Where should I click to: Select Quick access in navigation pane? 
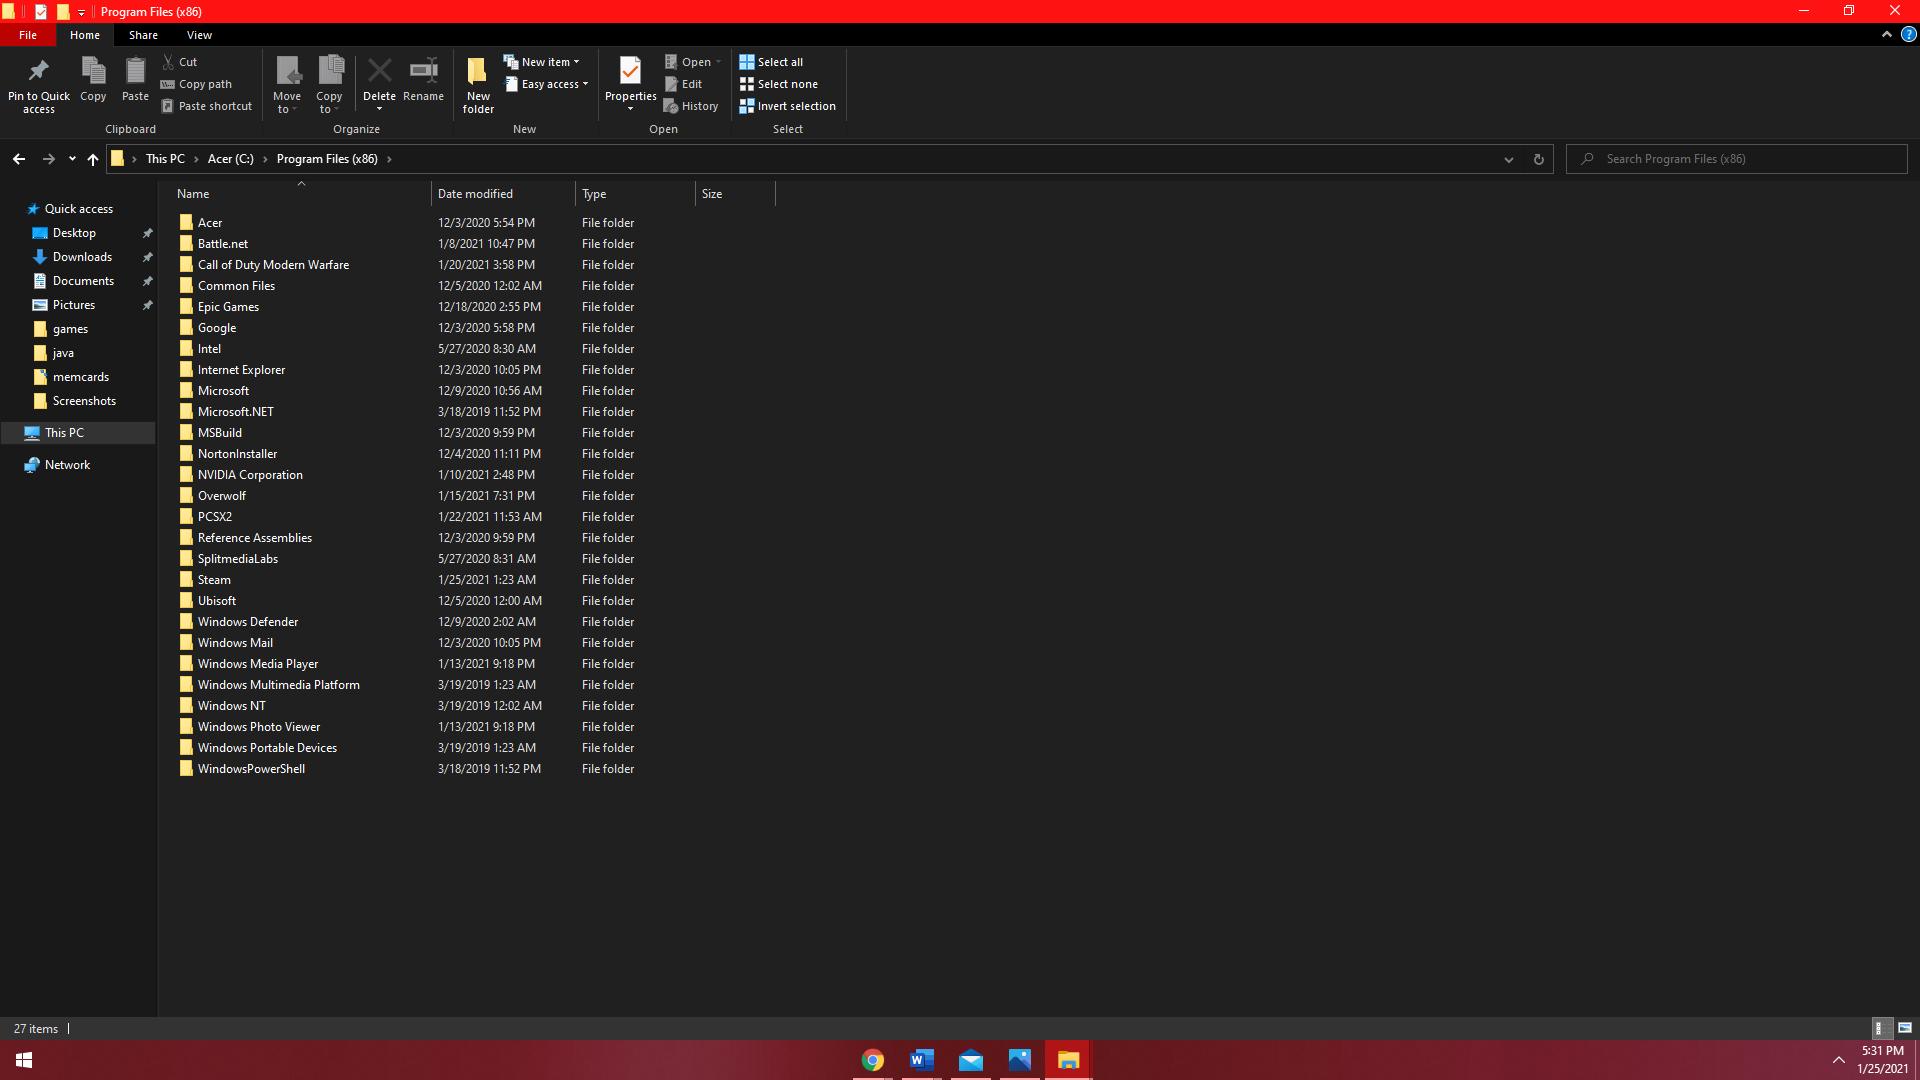[x=78, y=209]
